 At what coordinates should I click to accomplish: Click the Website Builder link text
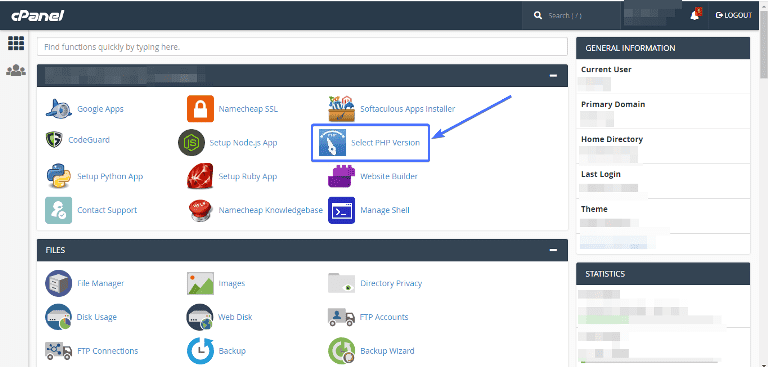pos(389,176)
